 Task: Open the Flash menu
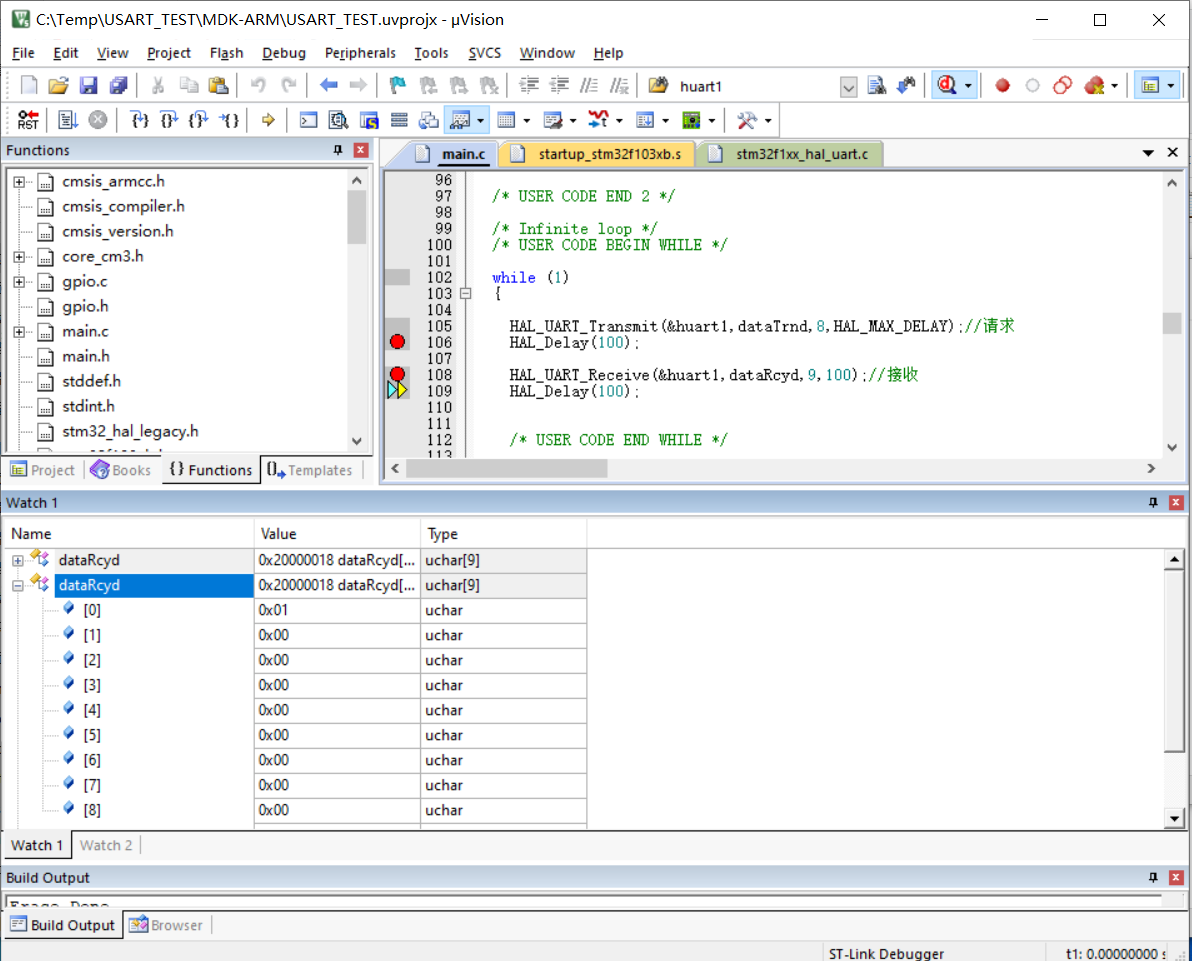coord(226,52)
